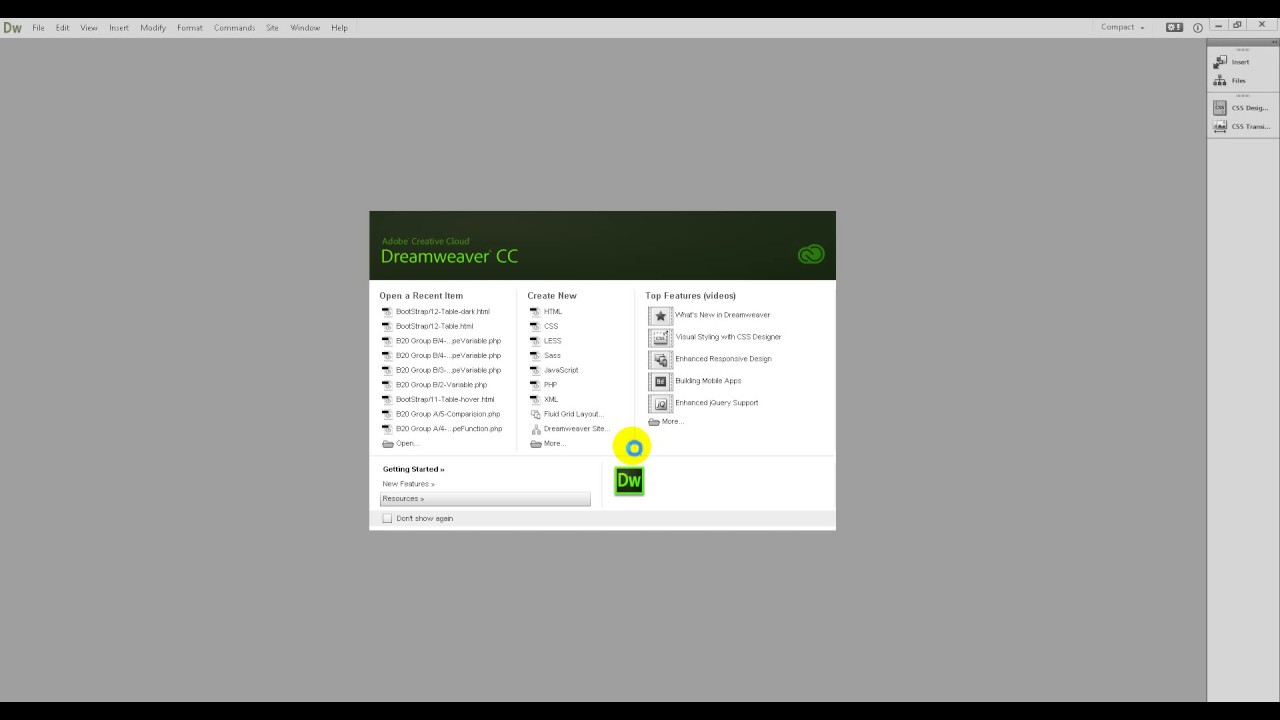Open the Files panel from the dock

pyautogui.click(x=1231, y=81)
